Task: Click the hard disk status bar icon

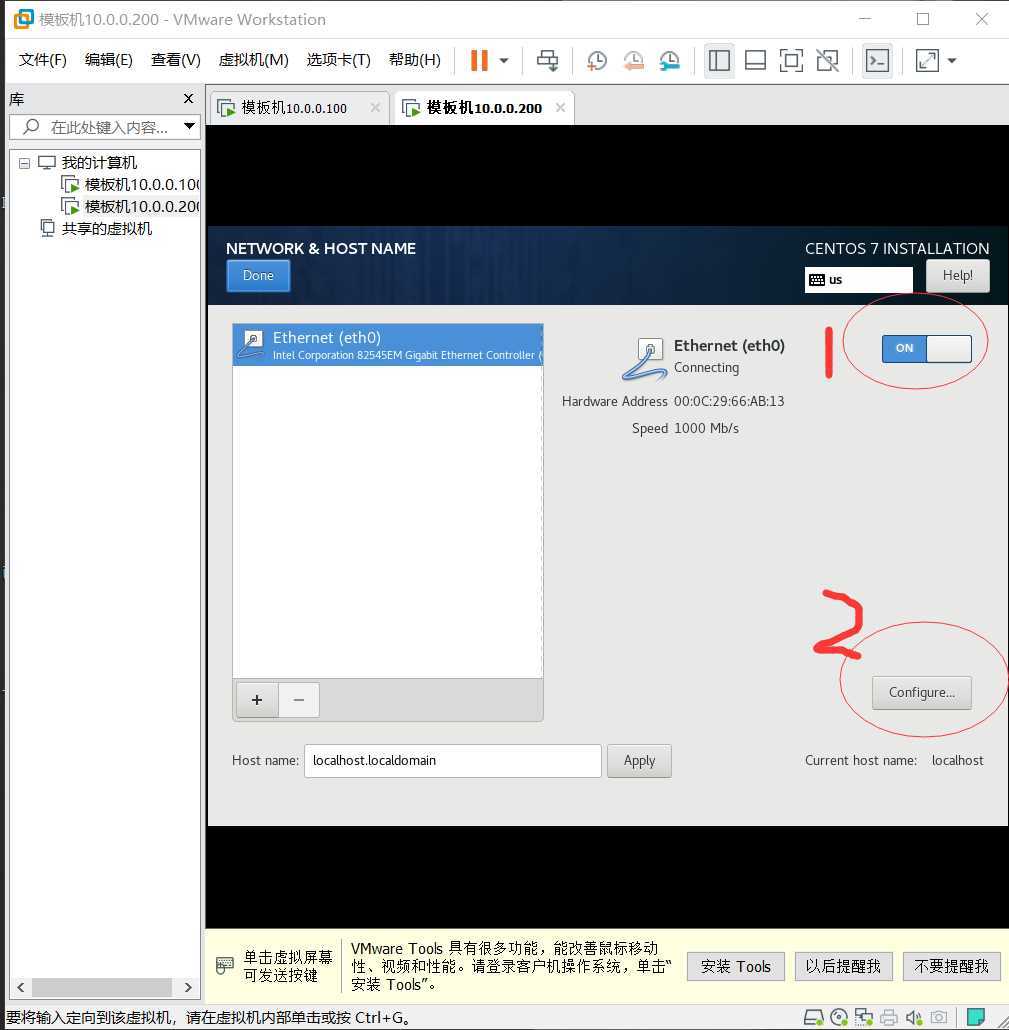Action: point(814,1018)
